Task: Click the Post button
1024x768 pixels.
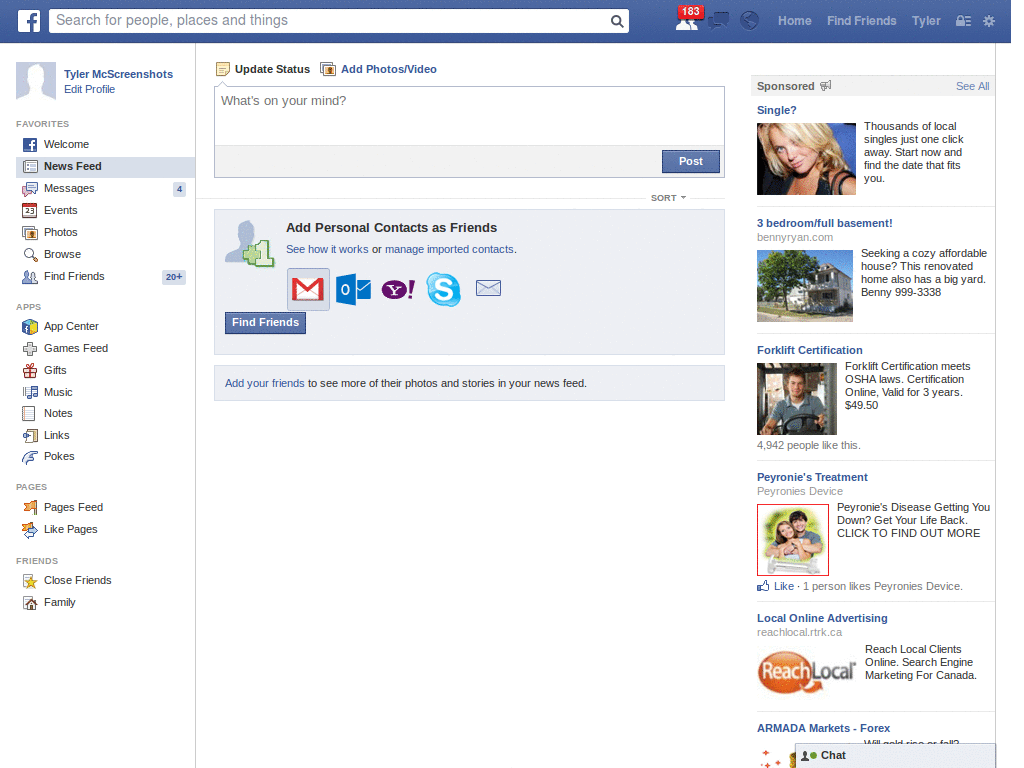Action: [x=690, y=161]
